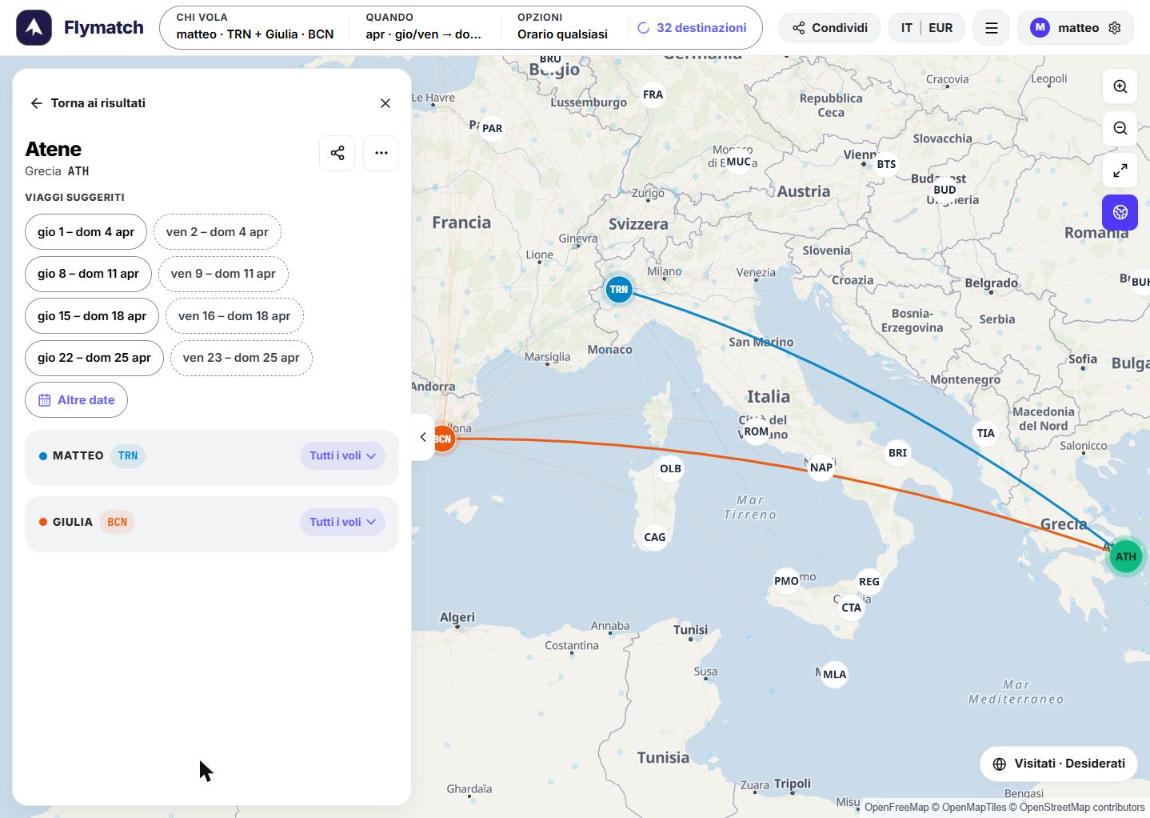Collapse the side panel with chevron
This screenshot has width=1150, height=818.
(423, 437)
